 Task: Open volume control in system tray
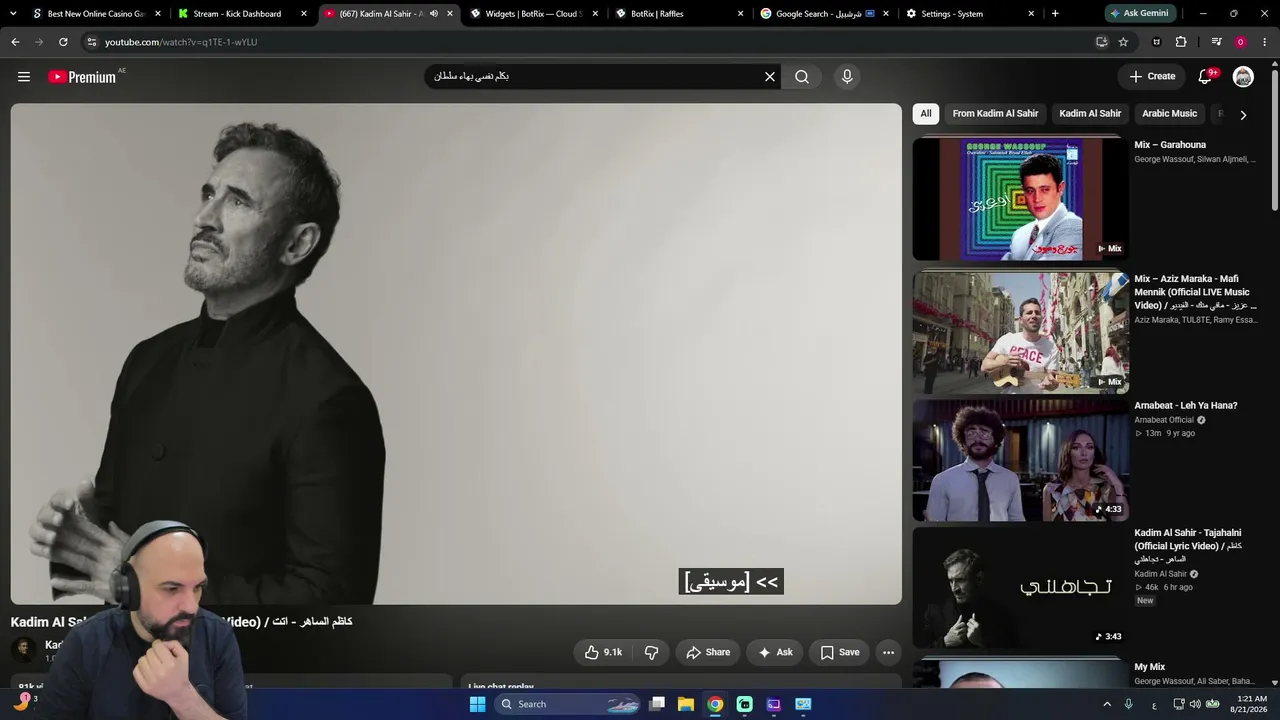pos(1195,704)
